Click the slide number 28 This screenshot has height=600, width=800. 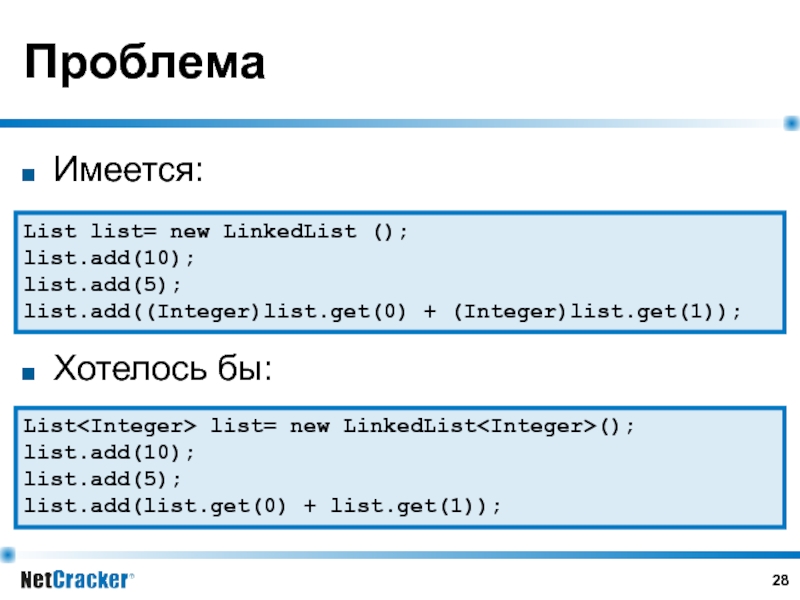780,580
